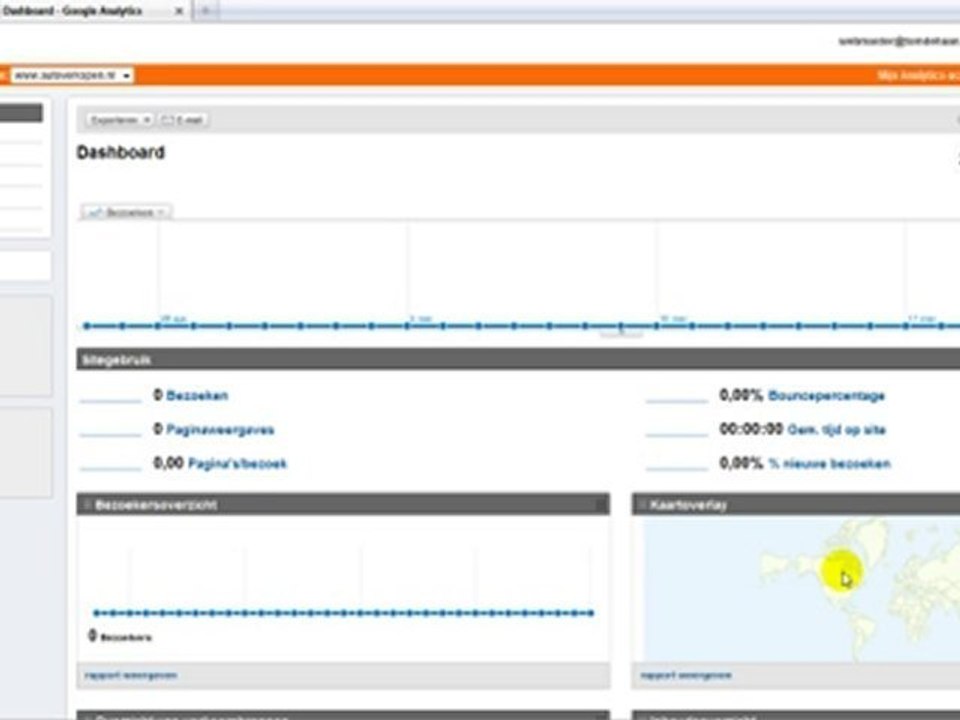960x720 pixels.
Task: Open the Exporteren dropdown
Action: pyautogui.click(x=119, y=120)
